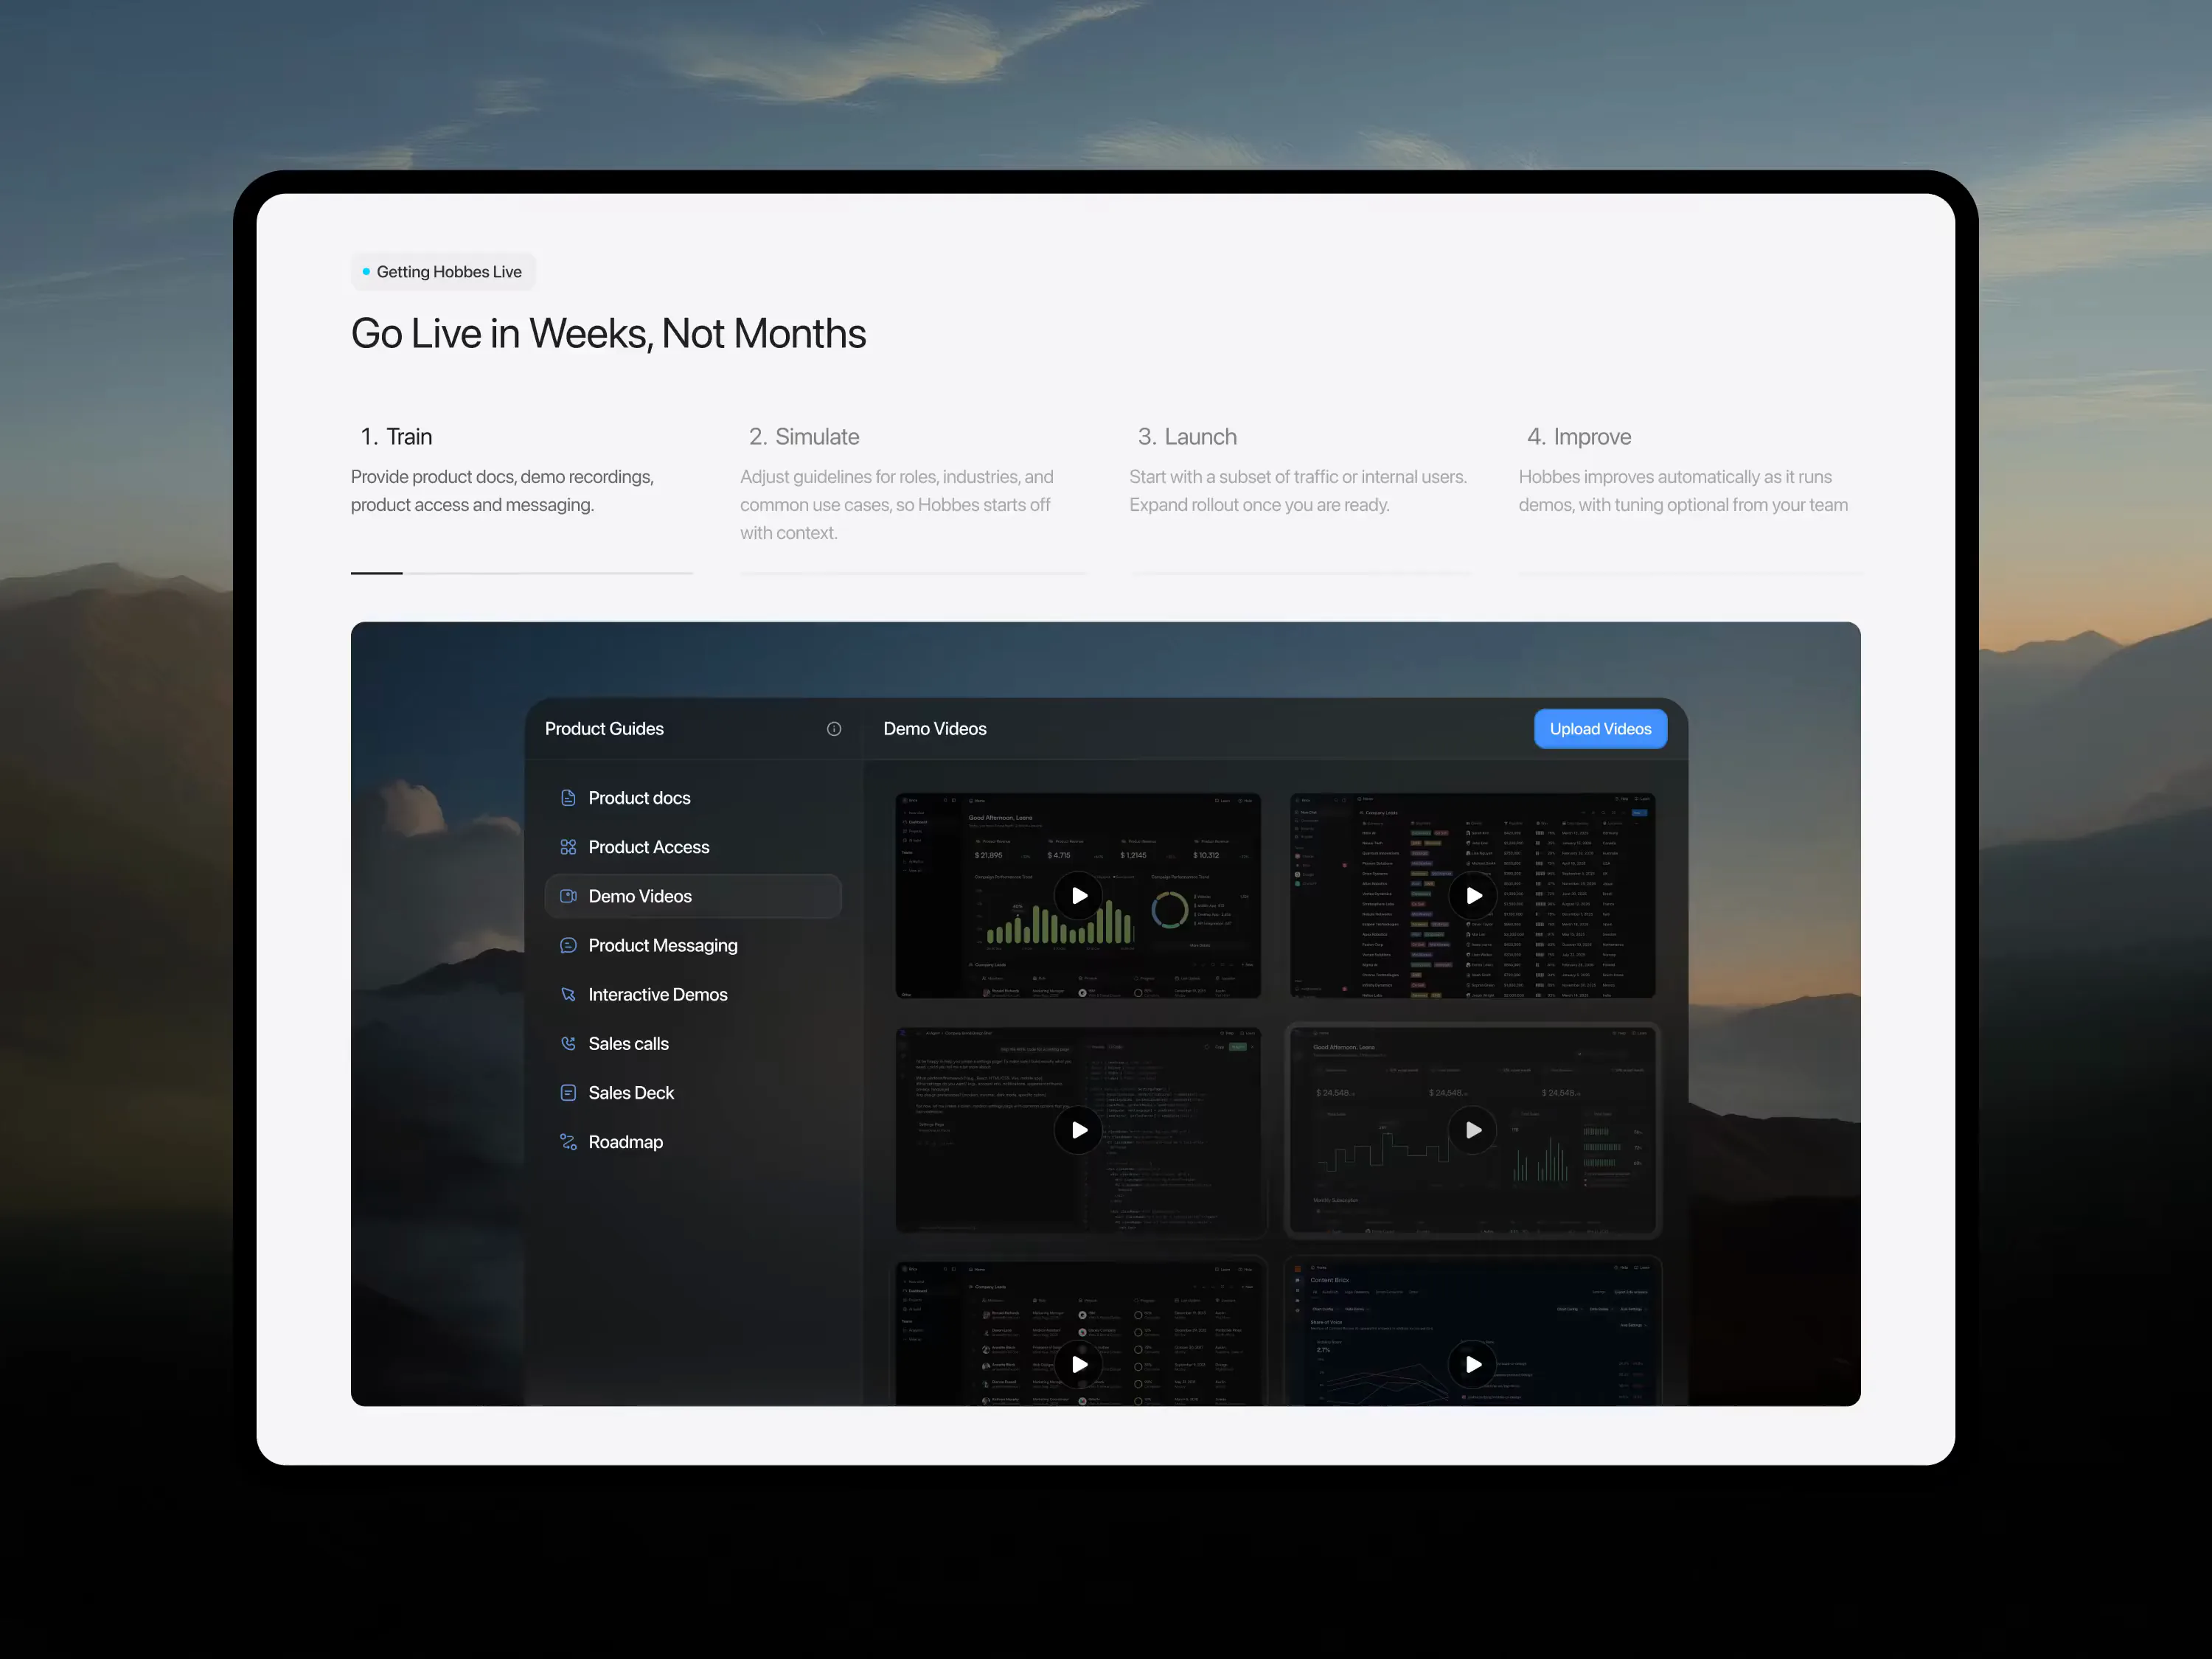Viewport: 2212px width, 1659px height.
Task: Select the Demo Videos sidebar item
Action: point(693,896)
